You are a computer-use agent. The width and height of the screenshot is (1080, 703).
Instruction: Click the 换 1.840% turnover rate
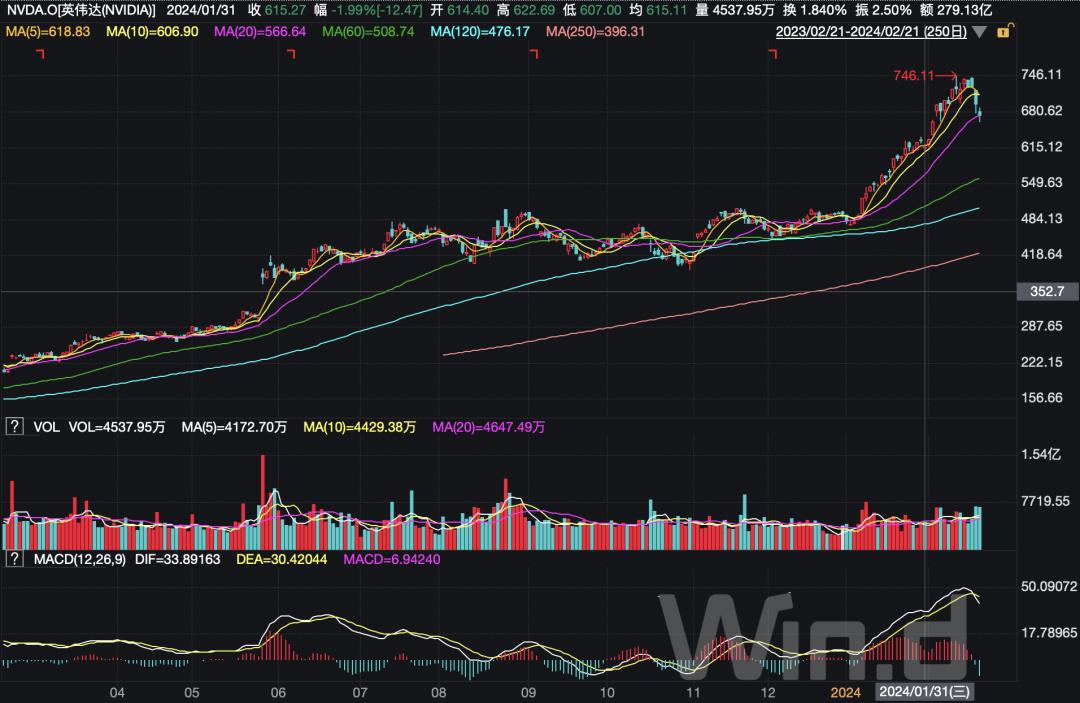(815, 10)
